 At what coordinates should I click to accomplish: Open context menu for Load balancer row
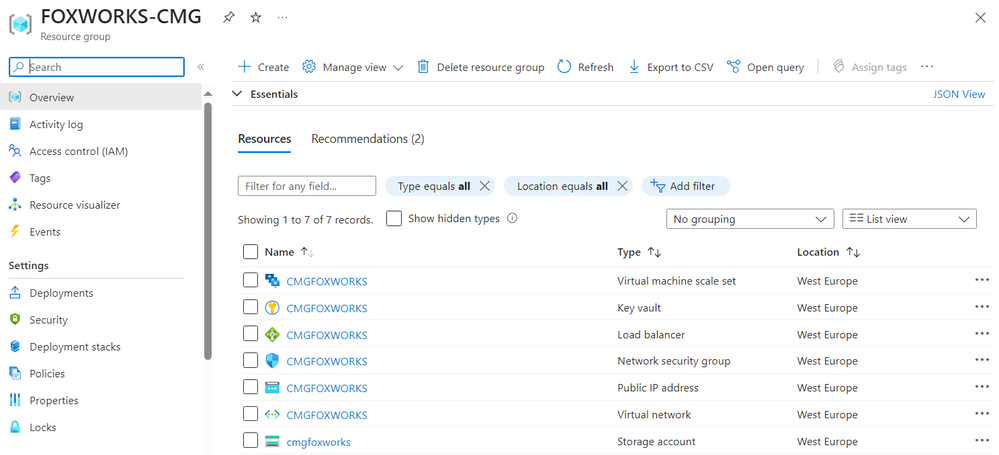(x=982, y=334)
